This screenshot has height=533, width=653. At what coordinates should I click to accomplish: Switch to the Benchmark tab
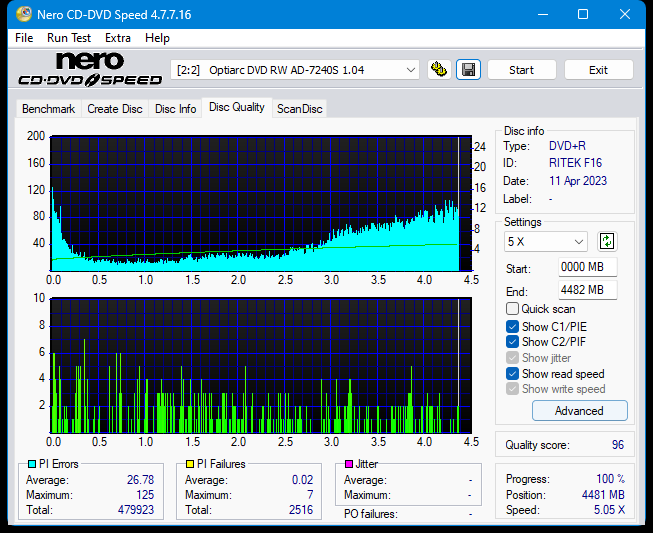point(48,109)
